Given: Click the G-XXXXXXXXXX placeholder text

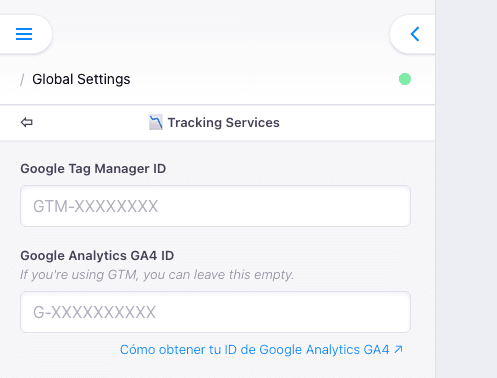Looking at the screenshot, I should pyautogui.click(x=94, y=312).
